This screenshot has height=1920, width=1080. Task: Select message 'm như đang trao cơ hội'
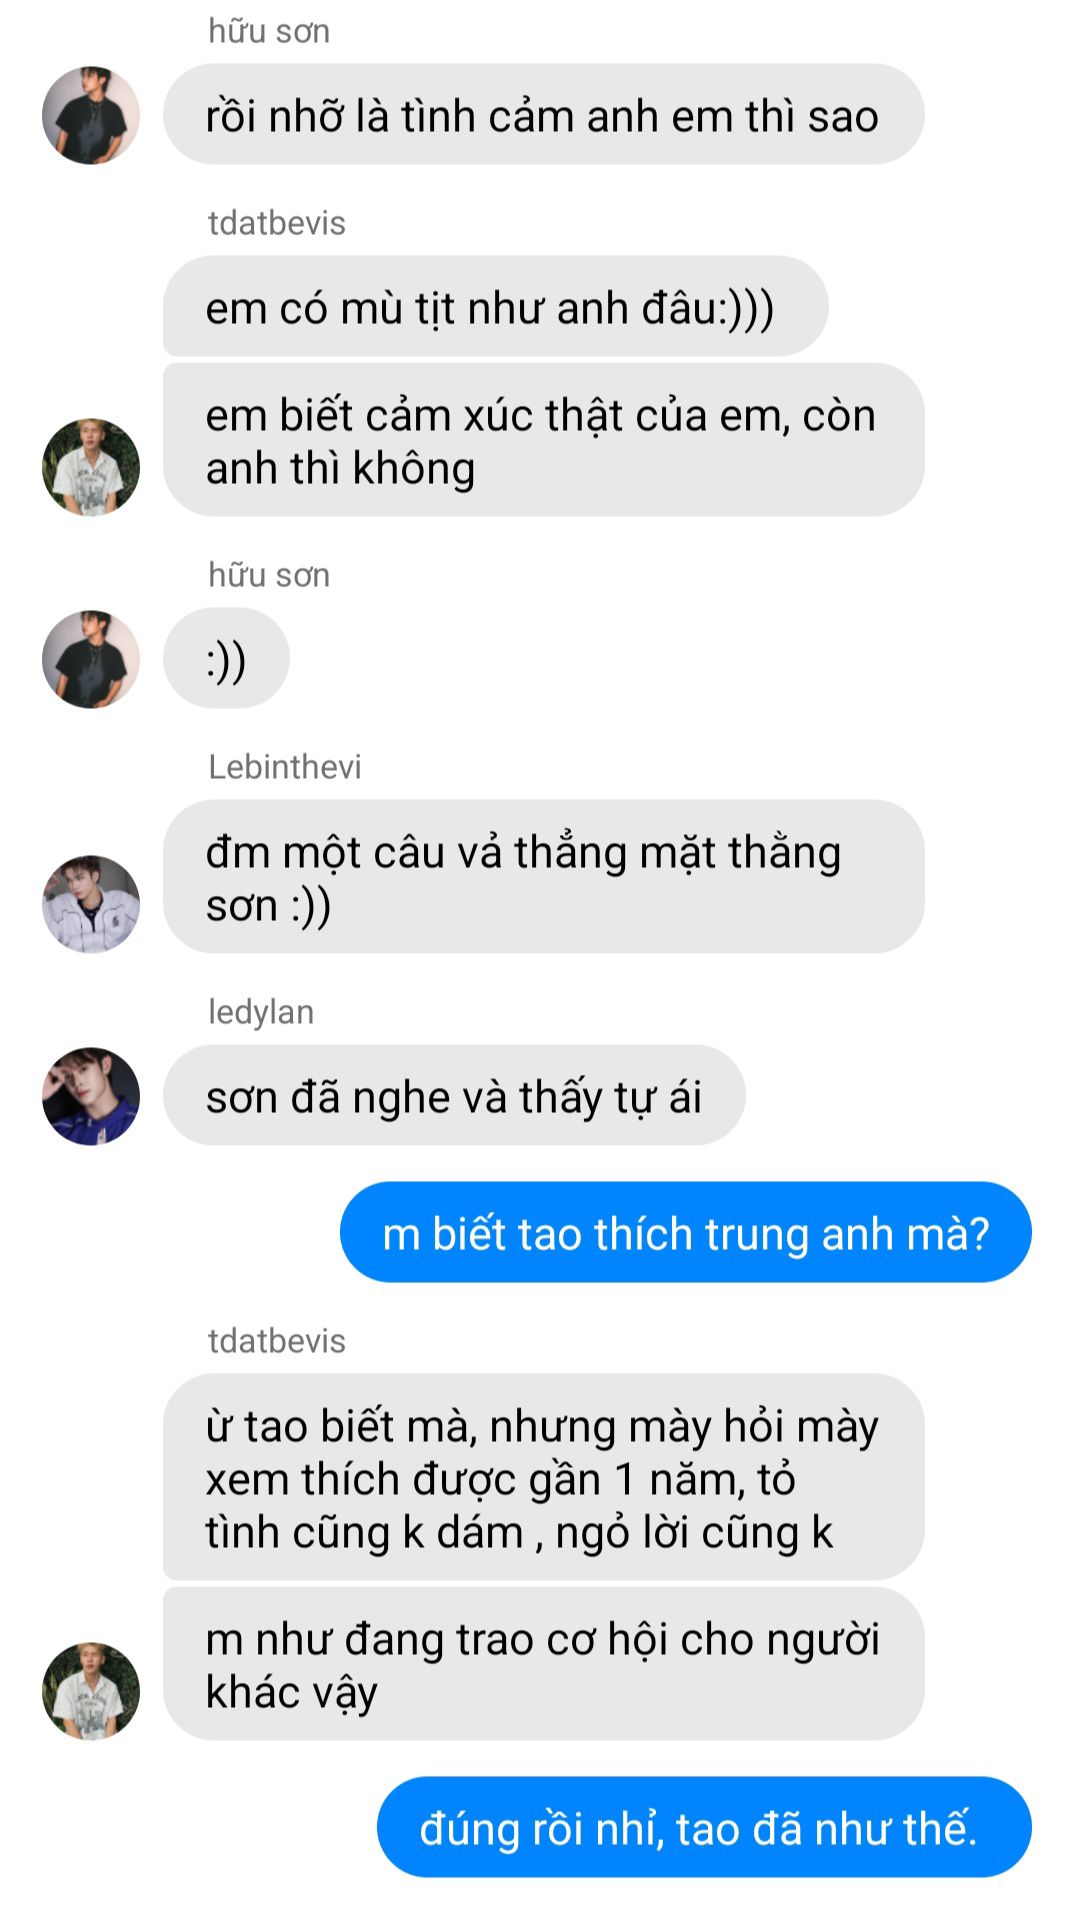[543, 1664]
